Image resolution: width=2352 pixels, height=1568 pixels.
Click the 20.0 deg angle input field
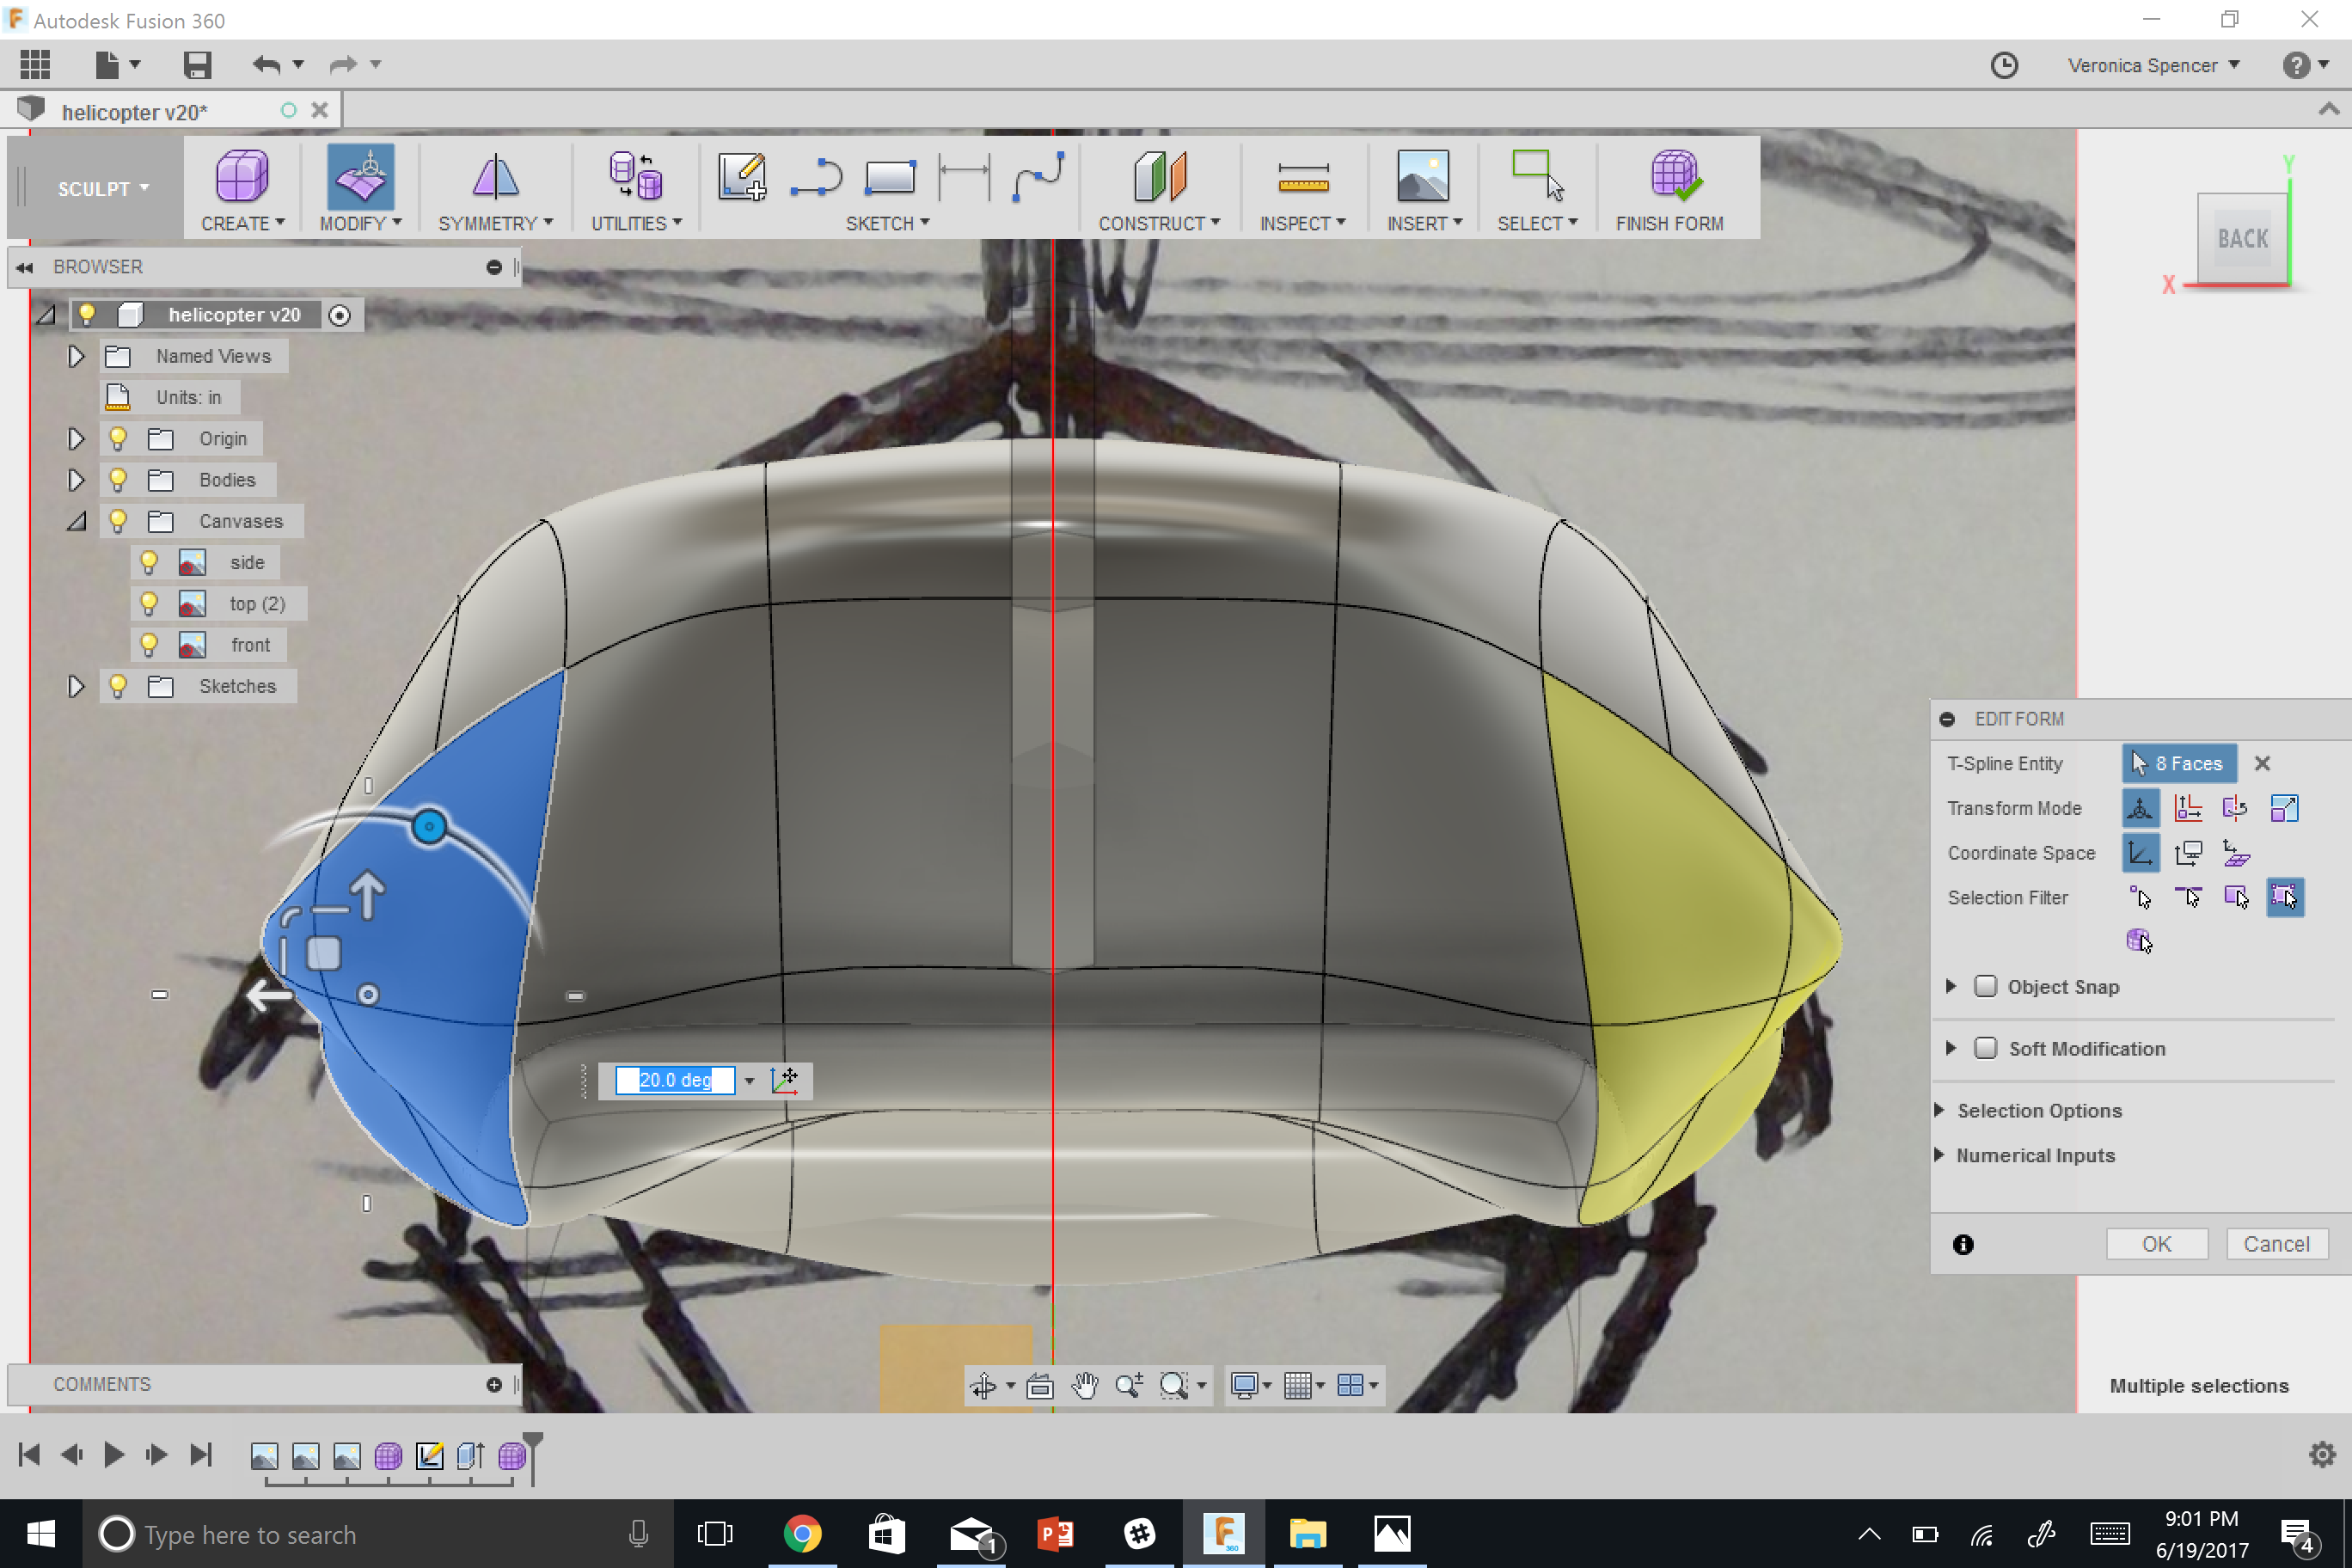coord(675,1080)
